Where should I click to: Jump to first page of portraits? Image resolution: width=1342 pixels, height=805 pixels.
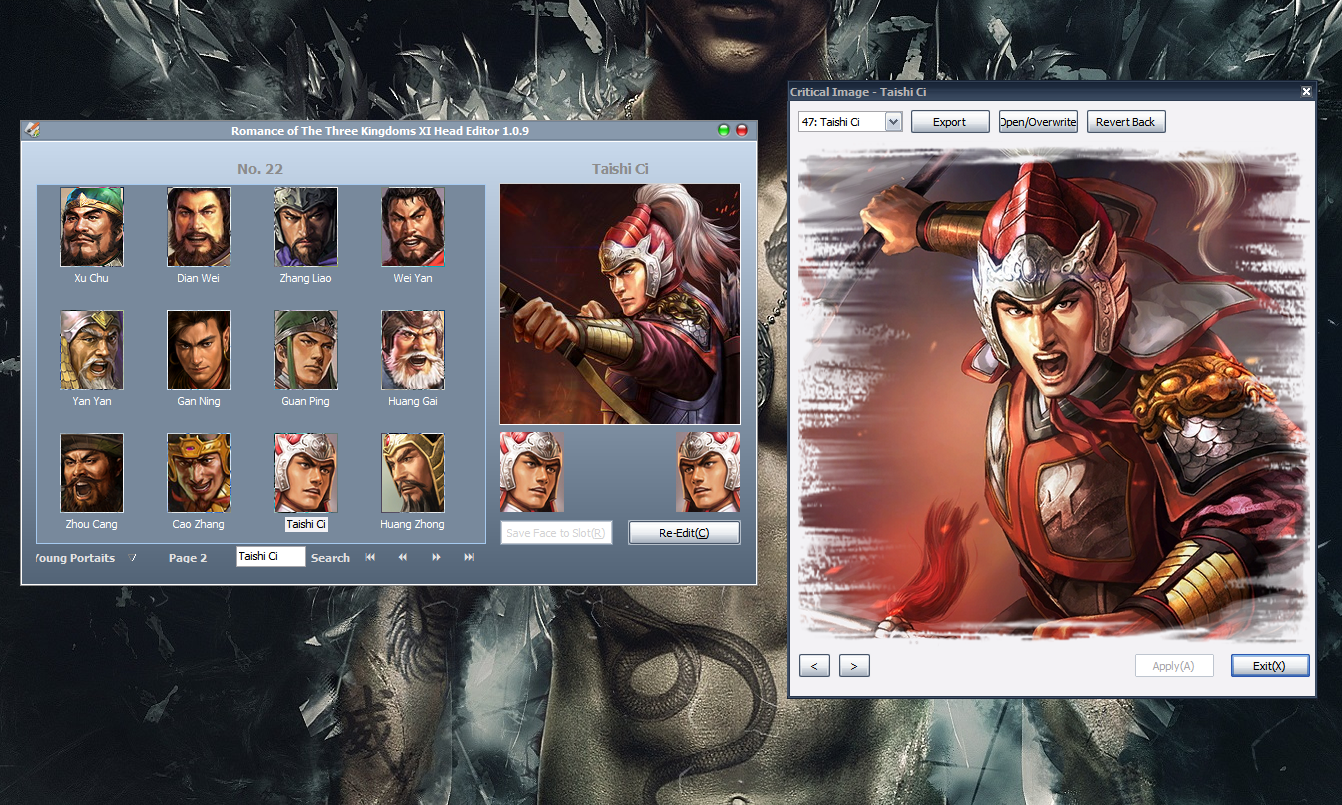370,557
